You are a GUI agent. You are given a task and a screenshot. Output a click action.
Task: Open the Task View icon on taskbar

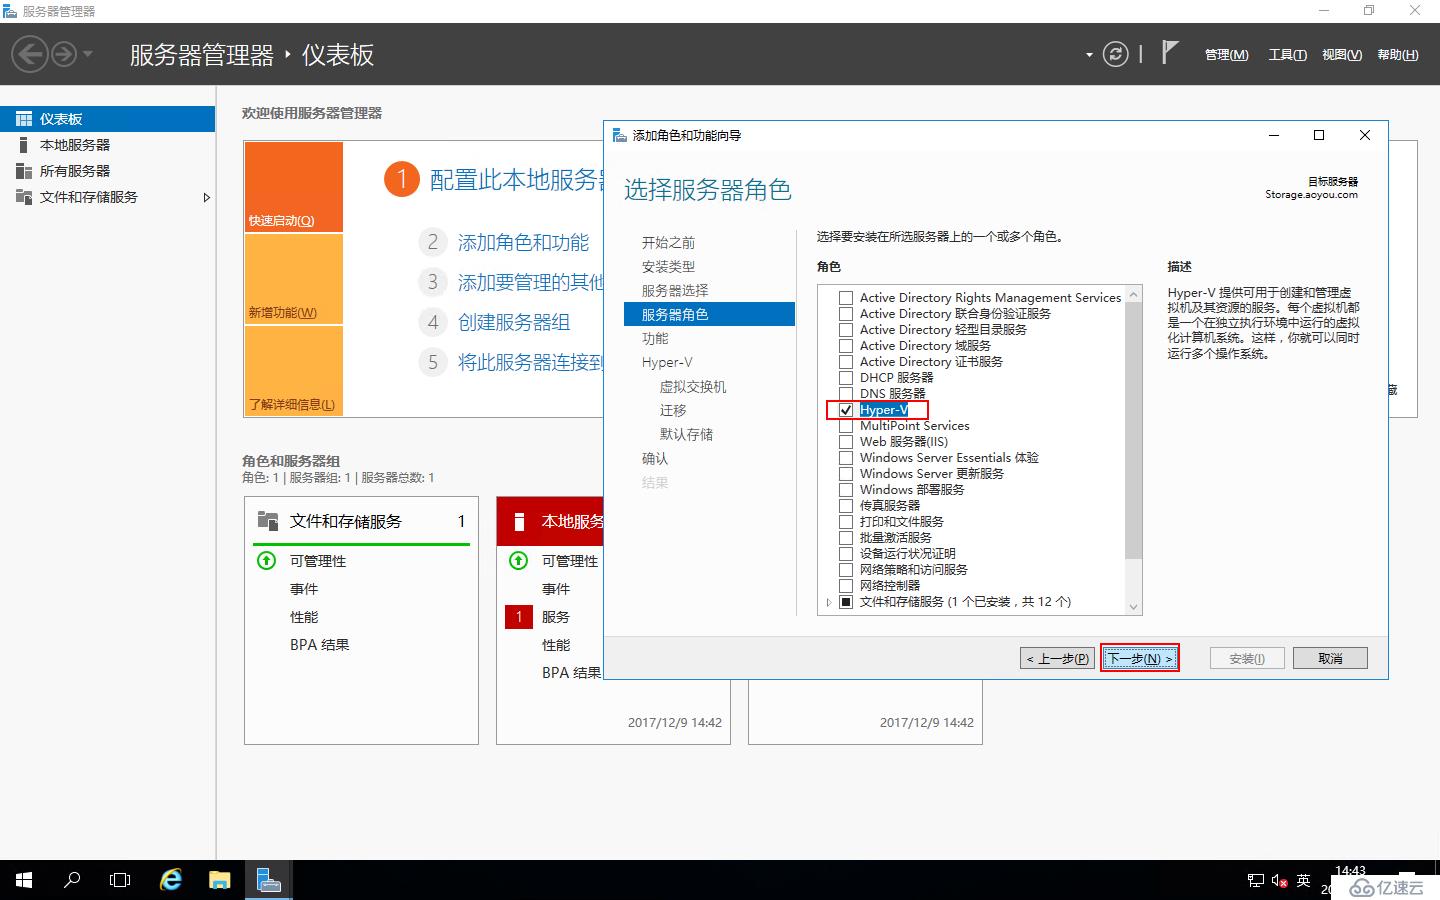120,880
